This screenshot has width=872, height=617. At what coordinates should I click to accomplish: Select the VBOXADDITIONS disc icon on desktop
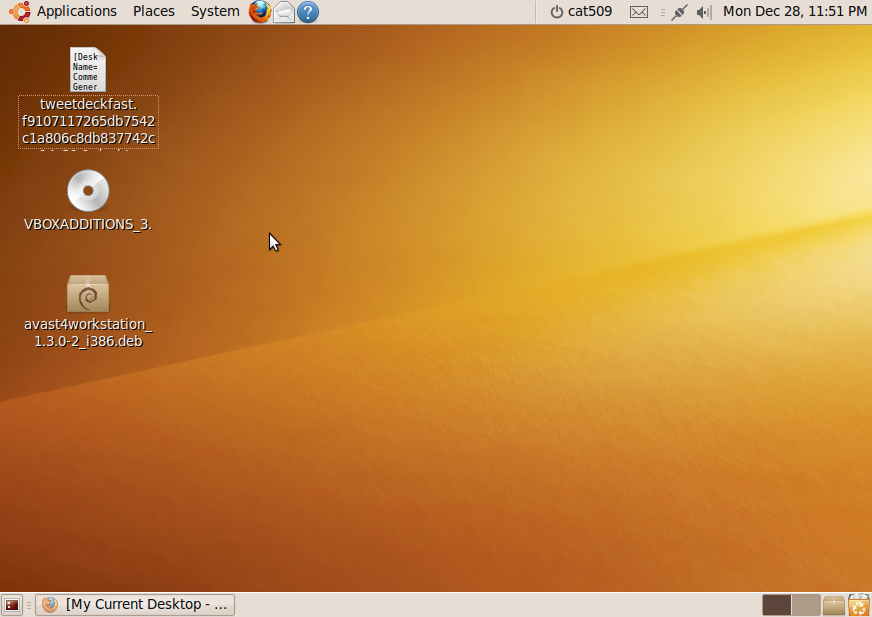click(x=88, y=191)
